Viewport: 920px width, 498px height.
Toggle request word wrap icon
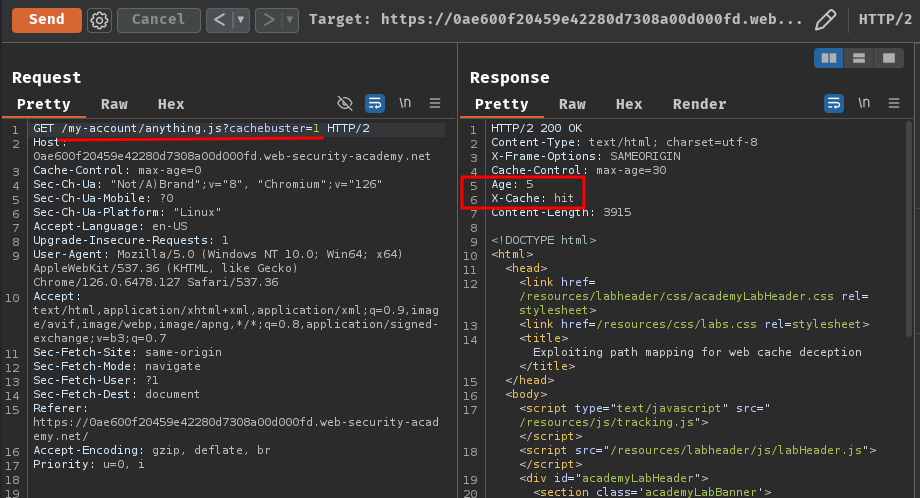coord(375,103)
